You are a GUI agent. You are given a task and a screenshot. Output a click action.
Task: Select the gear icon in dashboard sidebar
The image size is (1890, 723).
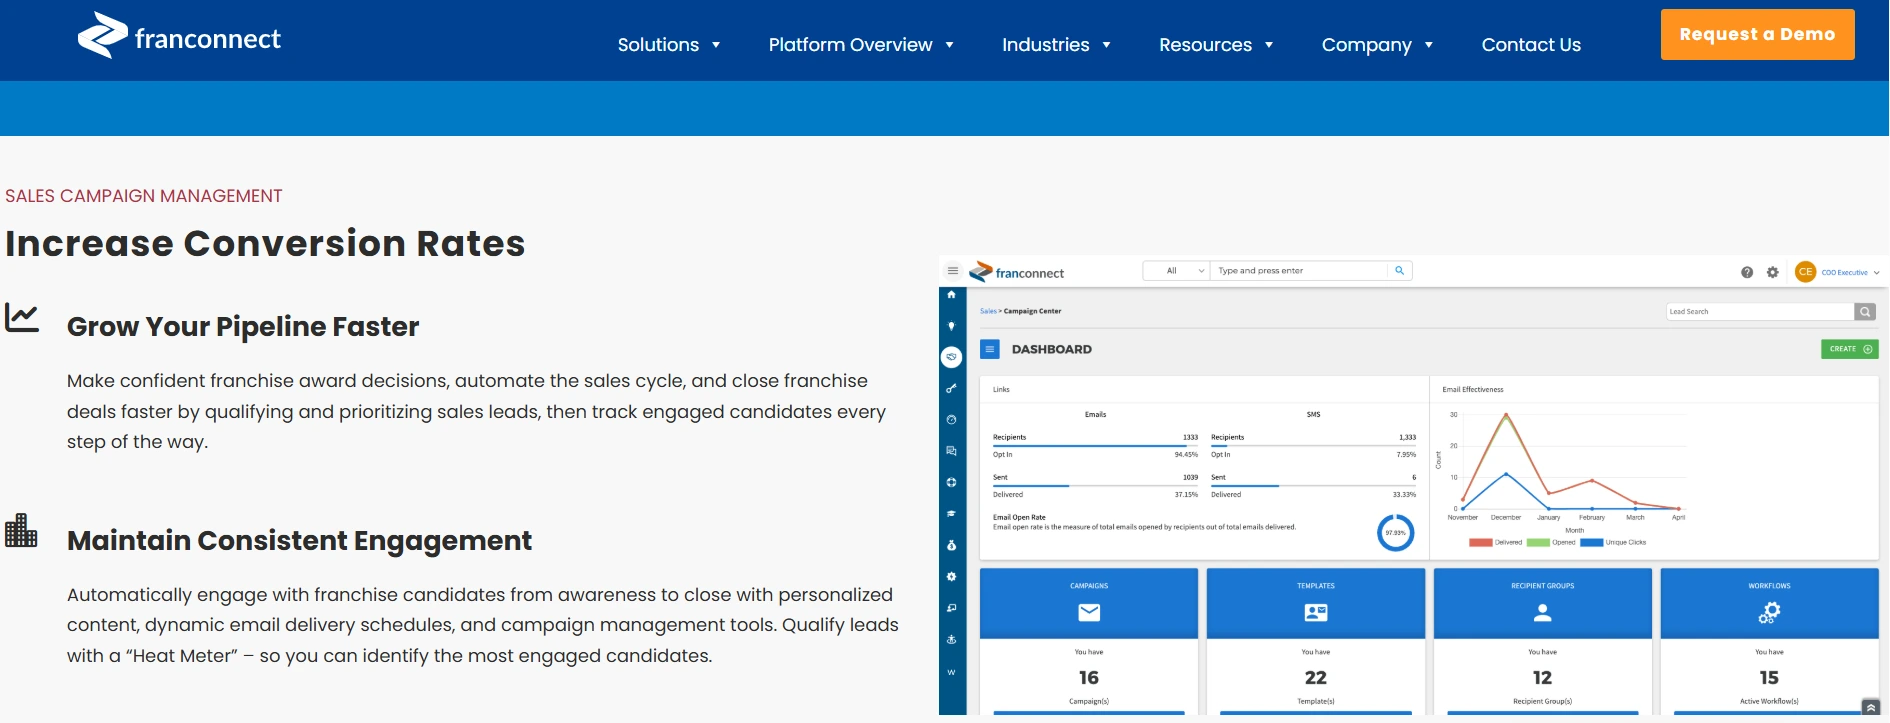[951, 577]
